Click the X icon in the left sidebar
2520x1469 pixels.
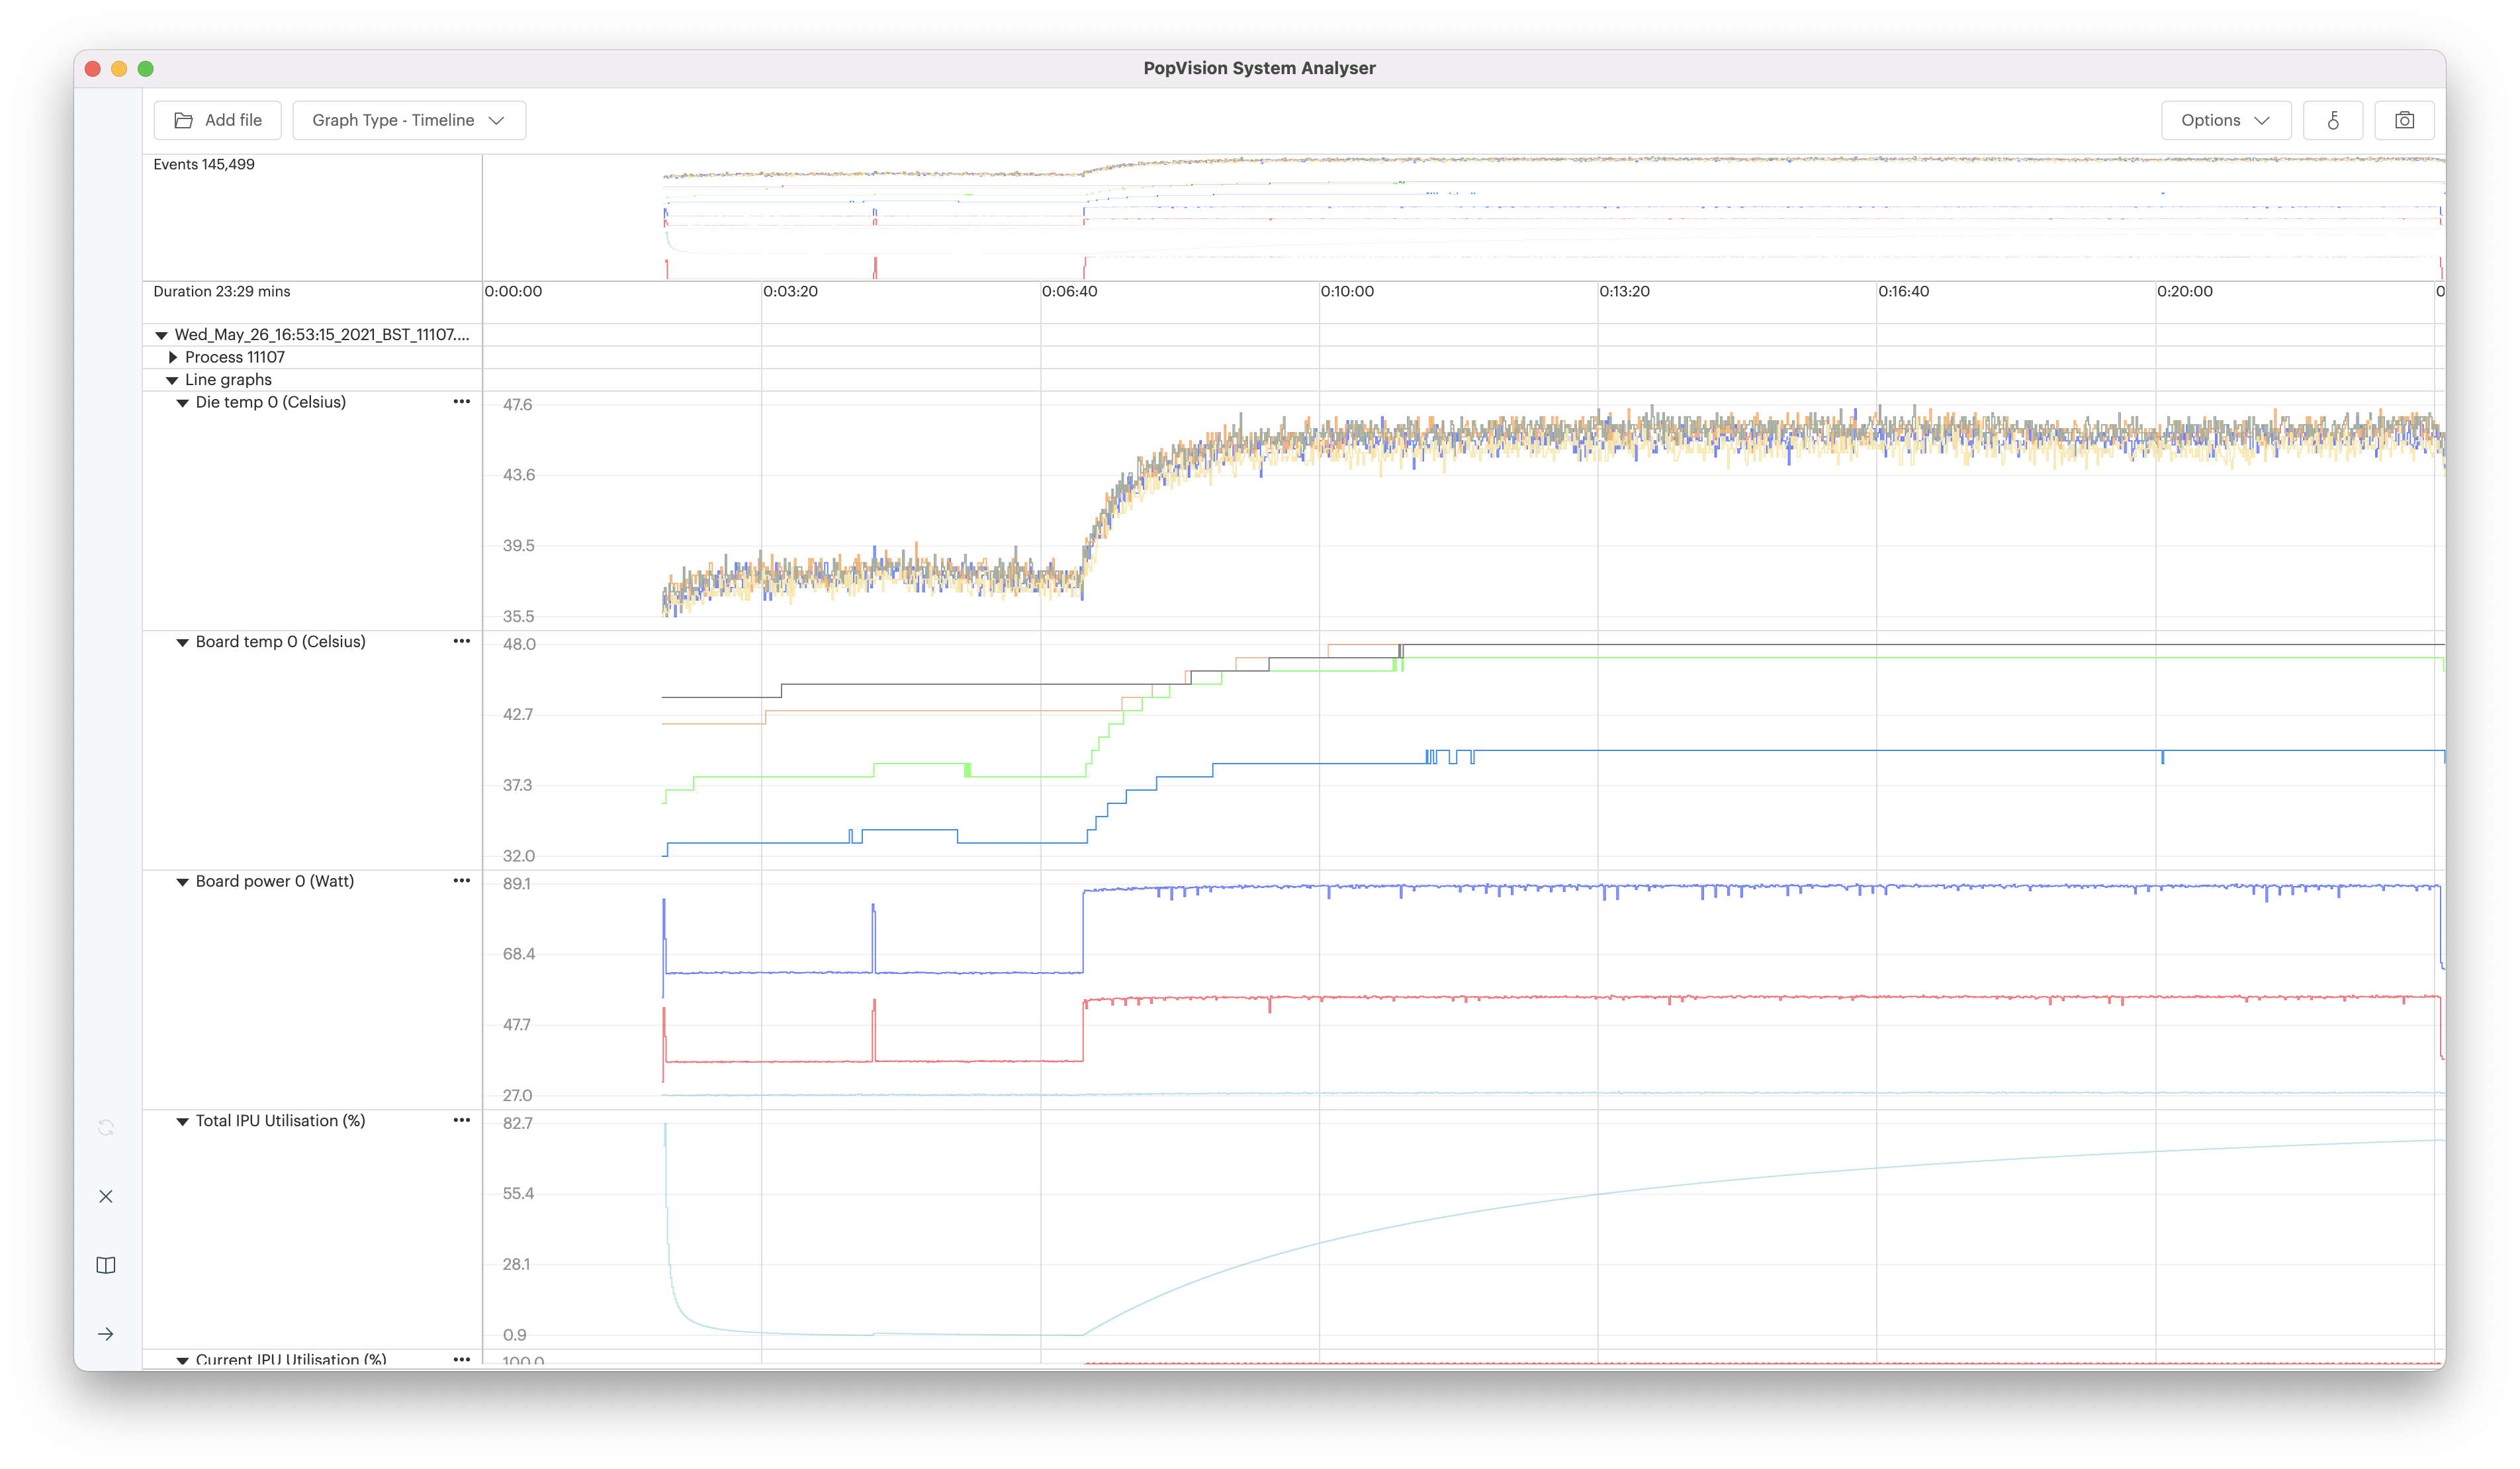(x=106, y=1196)
